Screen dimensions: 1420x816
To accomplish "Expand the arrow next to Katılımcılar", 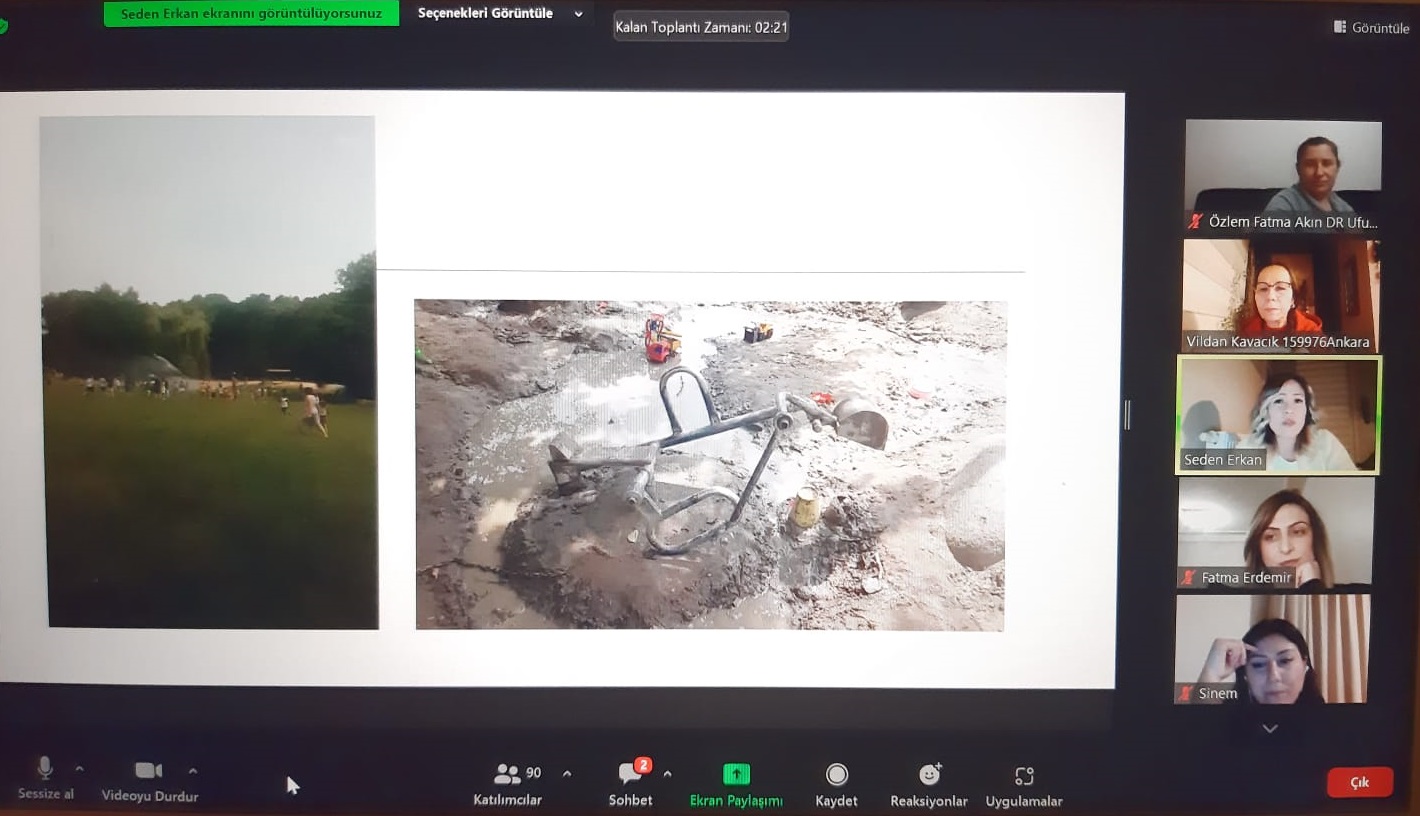I will coord(567,774).
